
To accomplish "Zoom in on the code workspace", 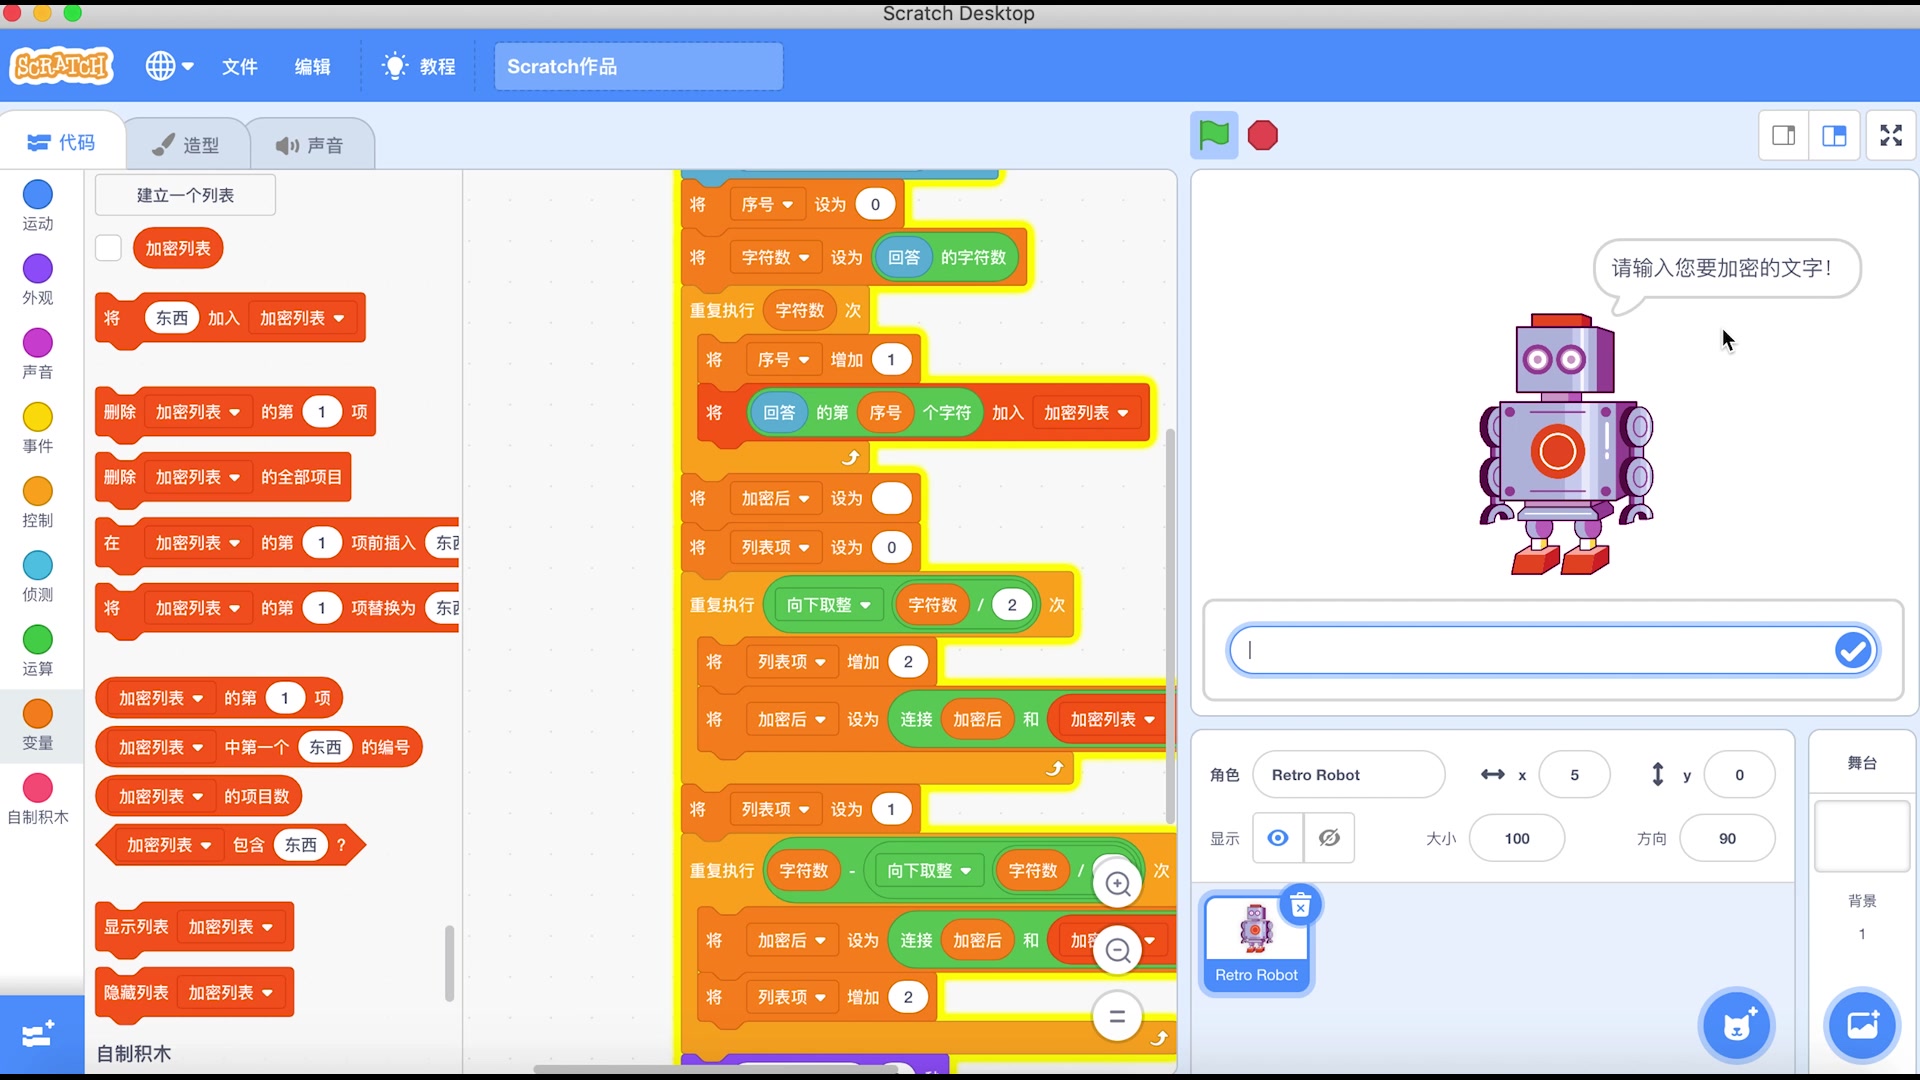I will coord(1117,884).
